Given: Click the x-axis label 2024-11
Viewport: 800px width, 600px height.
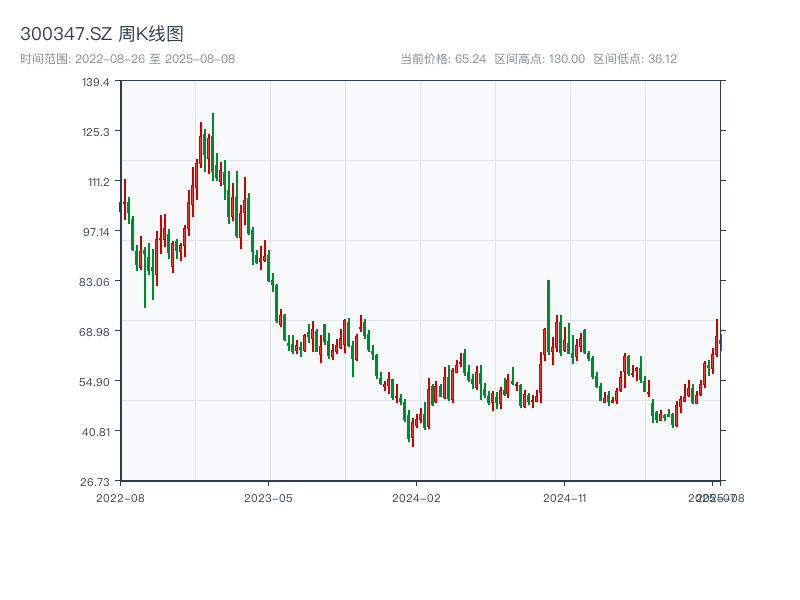Looking at the screenshot, I should (x=564, y=498).
